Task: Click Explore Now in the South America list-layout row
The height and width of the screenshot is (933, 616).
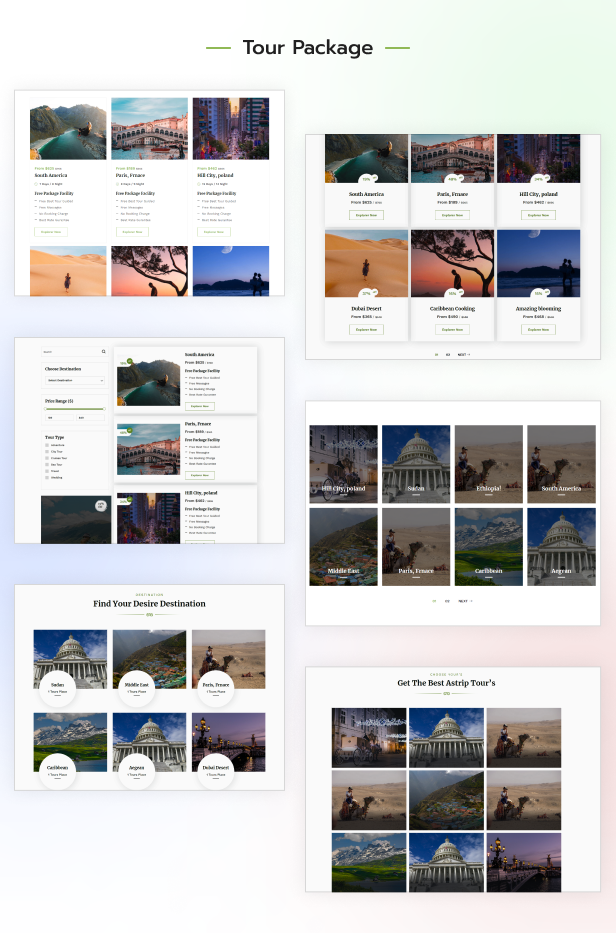Action: pos(200,406)
